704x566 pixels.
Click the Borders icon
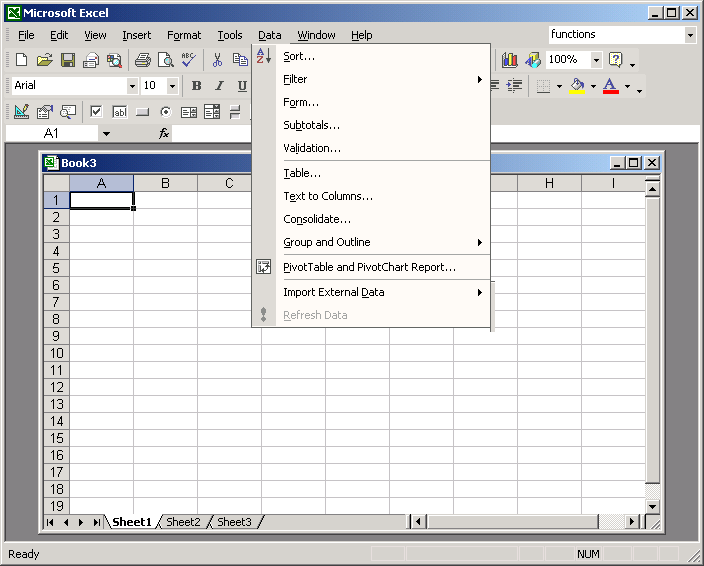pyautogui.click(x=543, y=85)
